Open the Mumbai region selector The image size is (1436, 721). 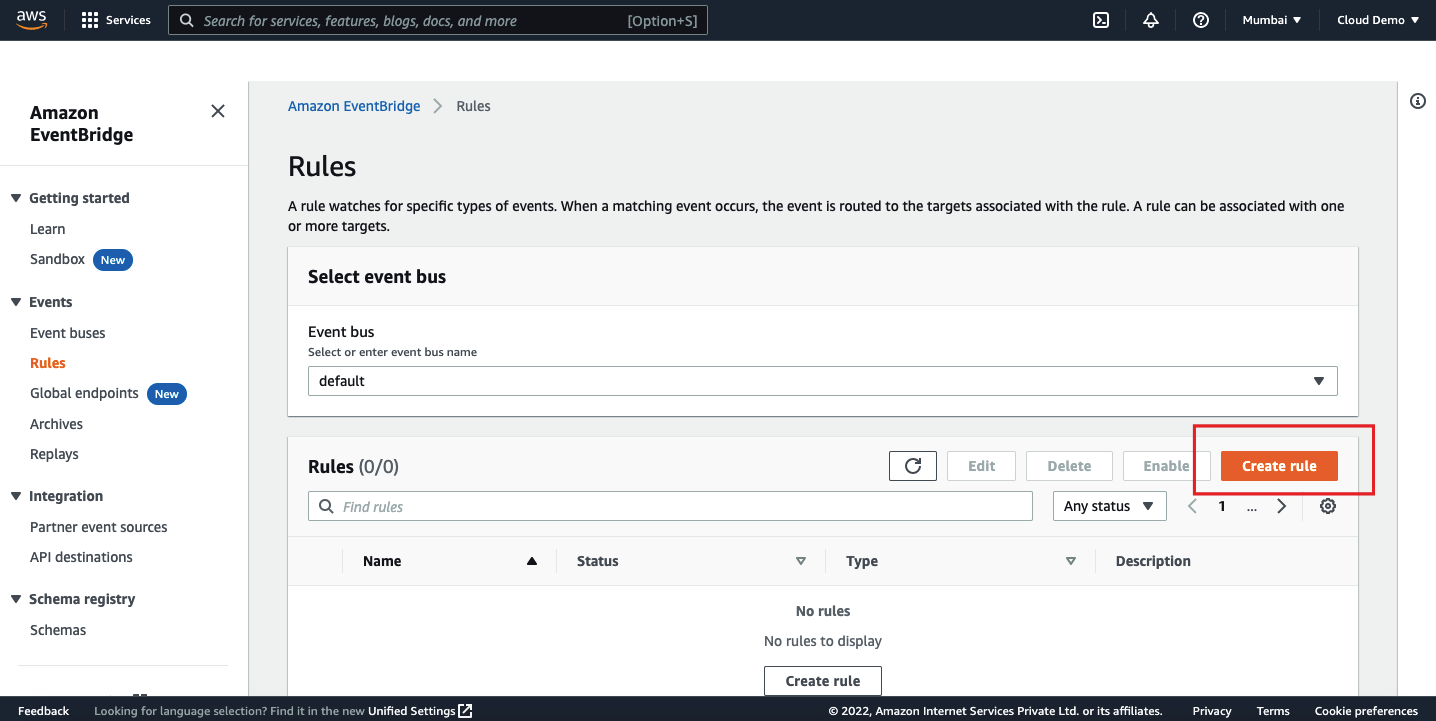click(x=1272, y=20)
